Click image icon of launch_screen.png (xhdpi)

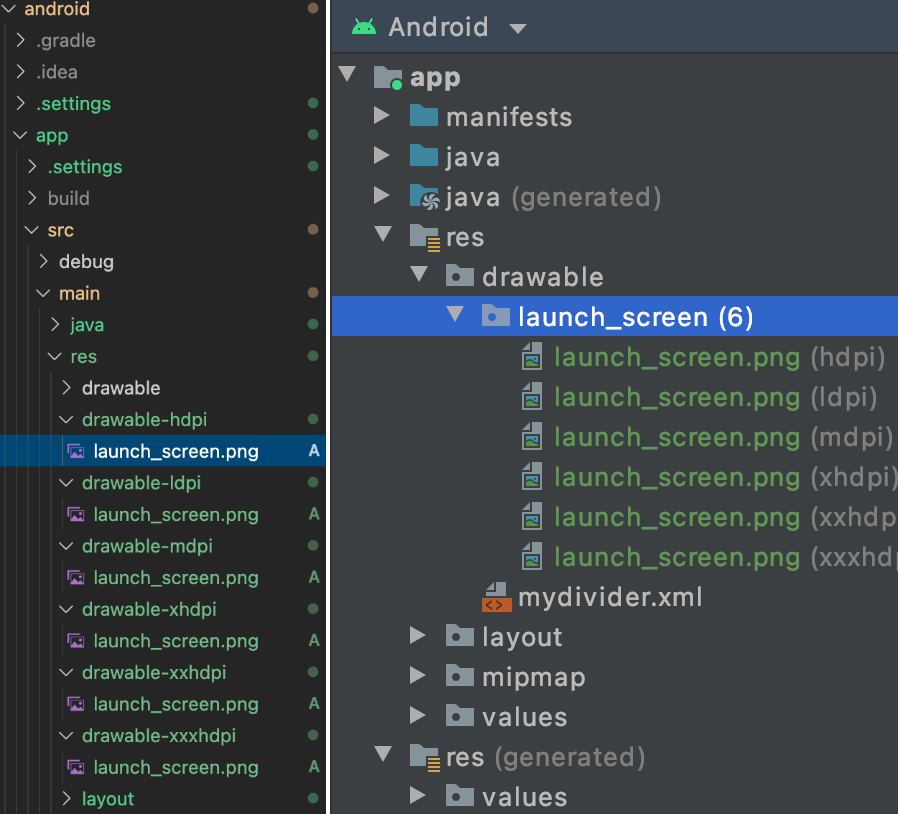click(532, 477)
